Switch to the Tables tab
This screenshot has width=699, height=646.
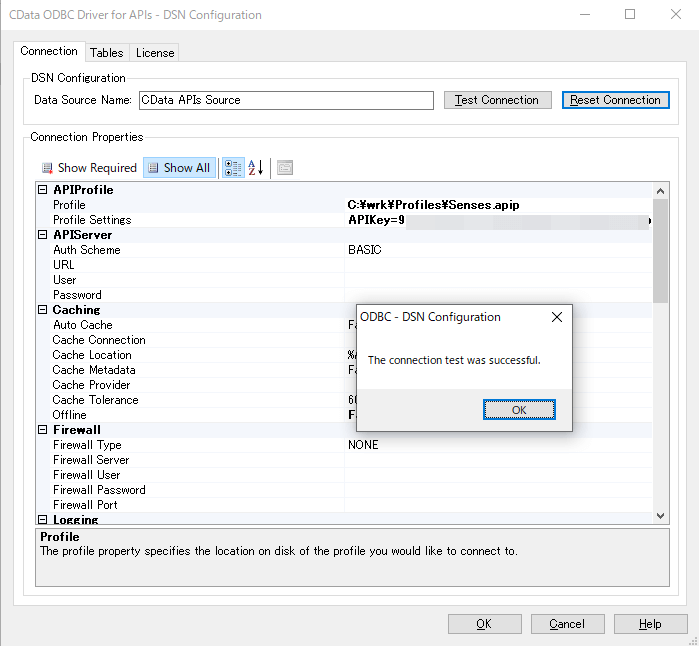[107, 53]
